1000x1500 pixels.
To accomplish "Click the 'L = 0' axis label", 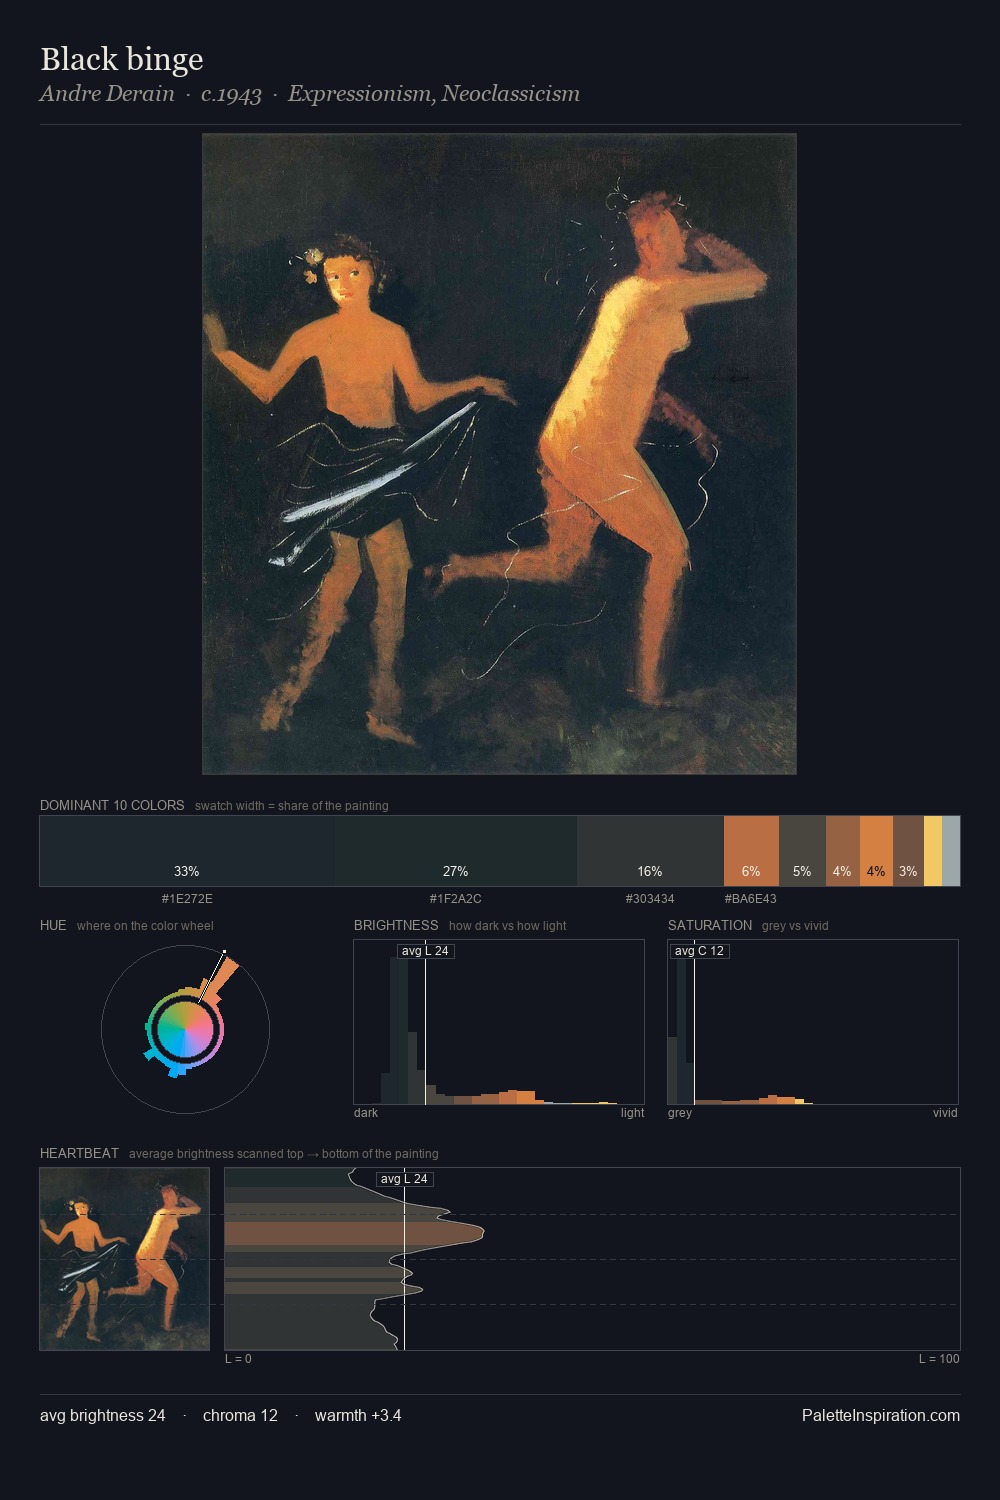I will point(238,1359).
